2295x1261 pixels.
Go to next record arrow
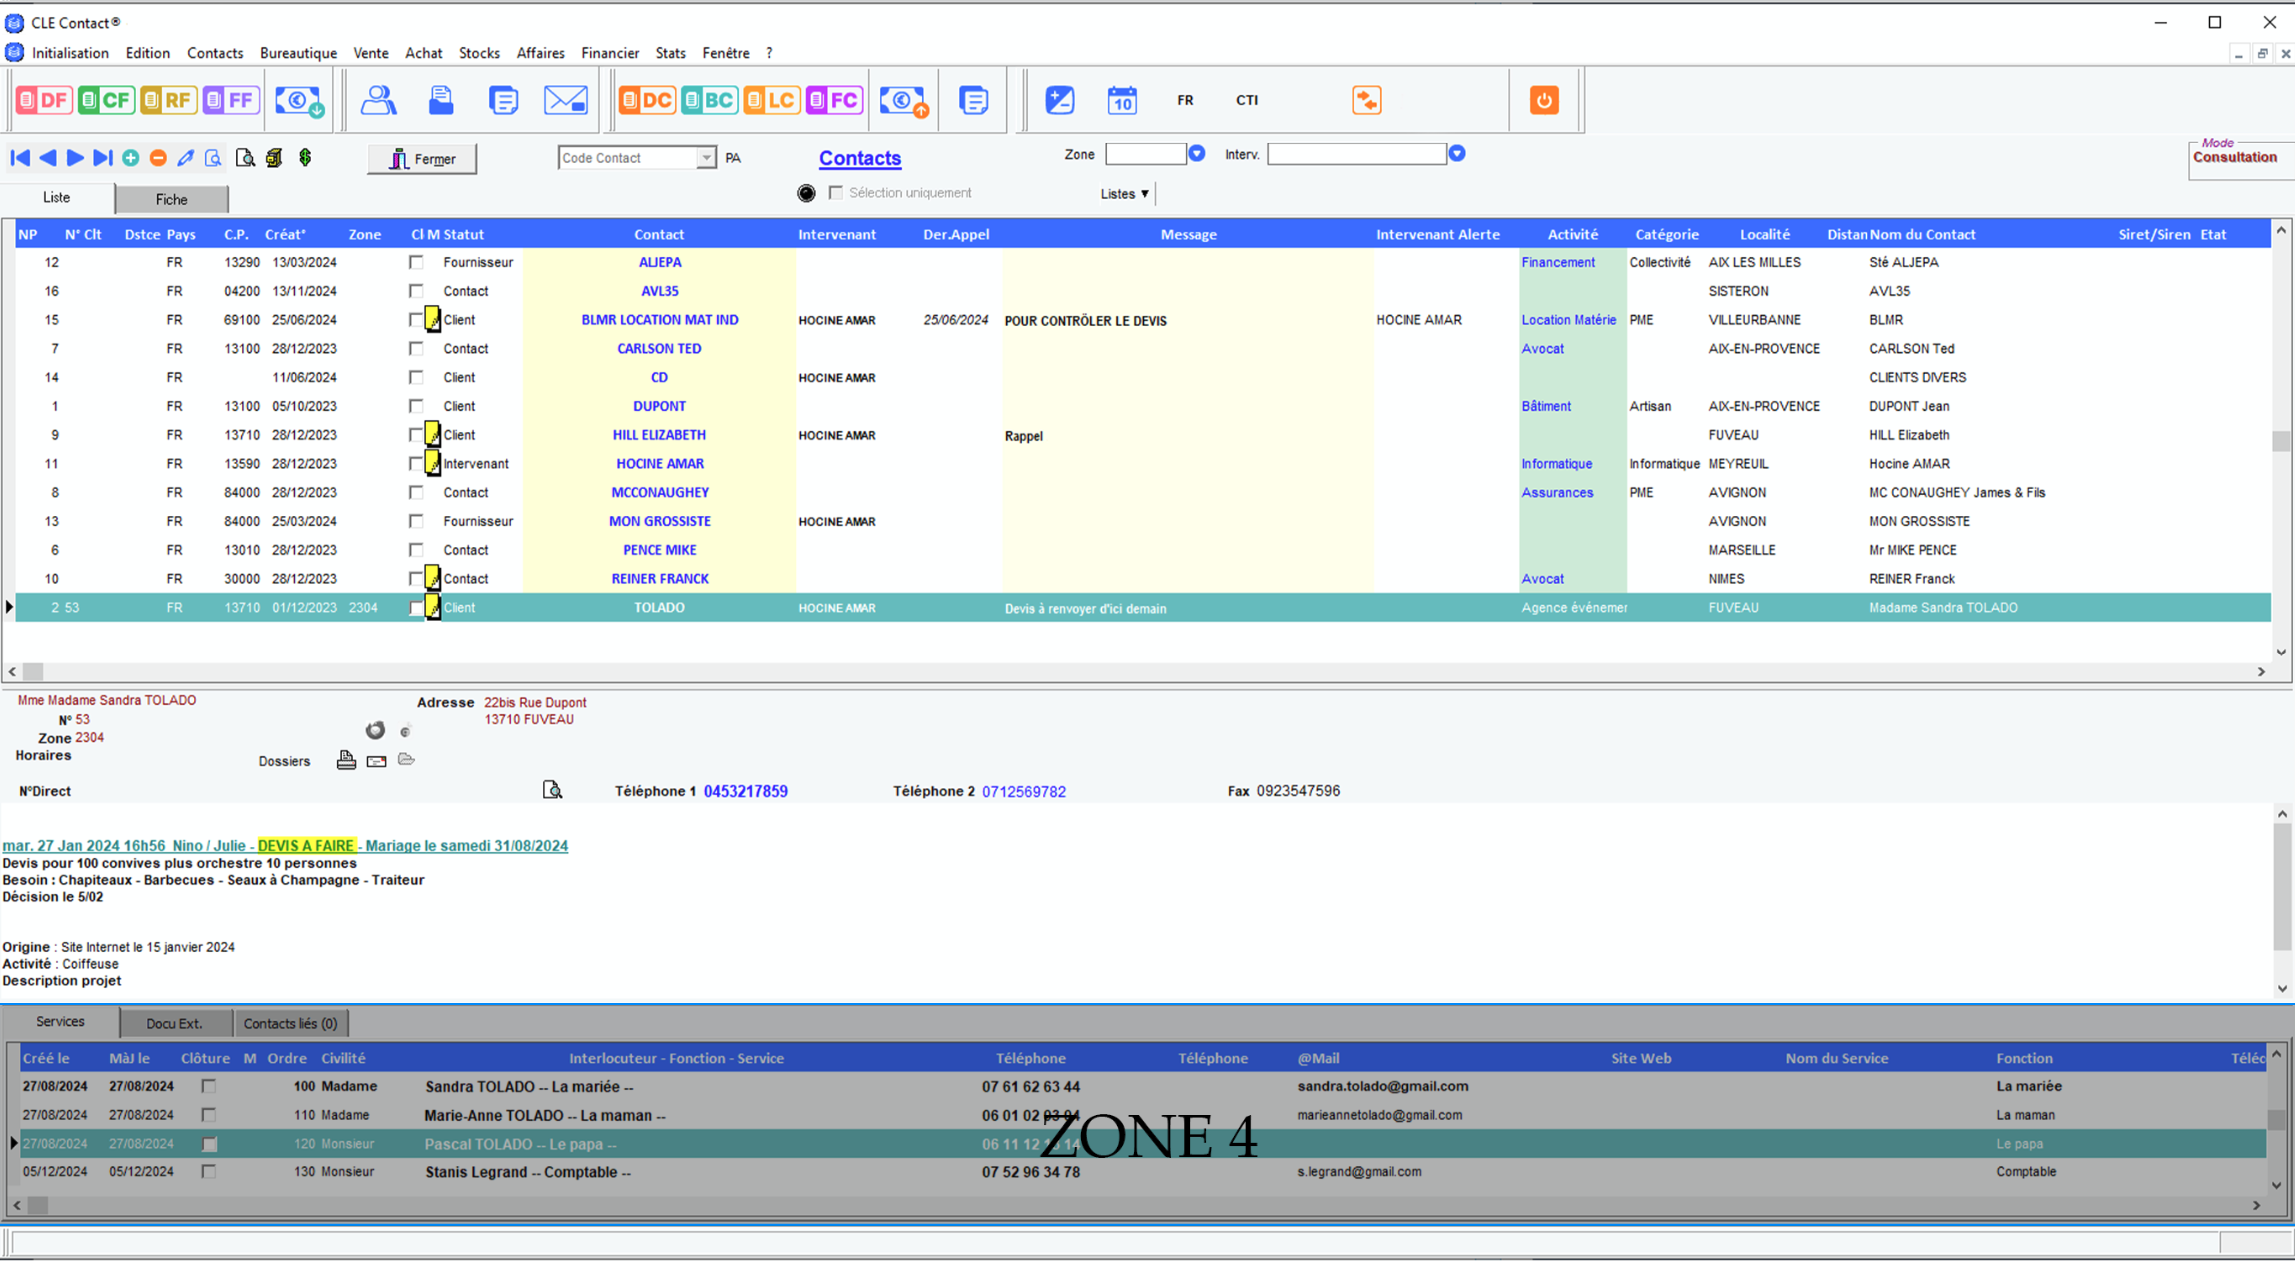pos(75,158)
